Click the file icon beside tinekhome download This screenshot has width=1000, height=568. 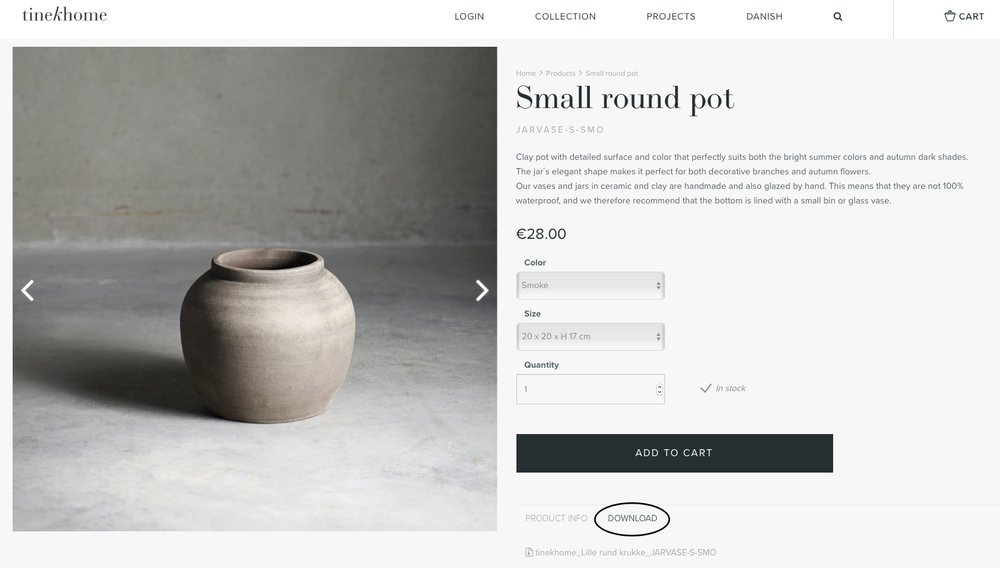point(529,552)
